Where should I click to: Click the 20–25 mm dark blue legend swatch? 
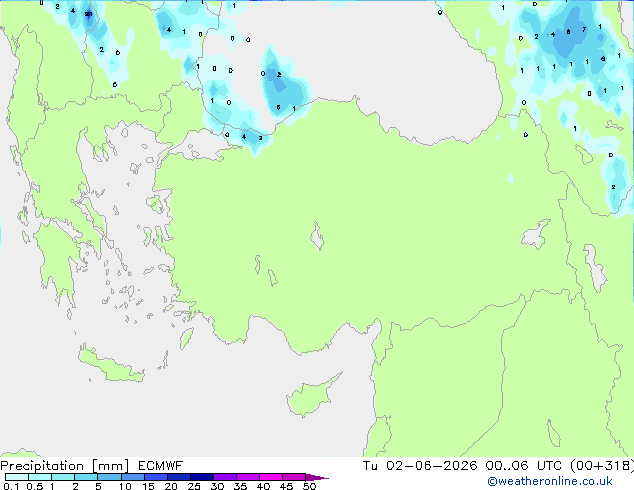pyautogui.click(x=178, y=477)
